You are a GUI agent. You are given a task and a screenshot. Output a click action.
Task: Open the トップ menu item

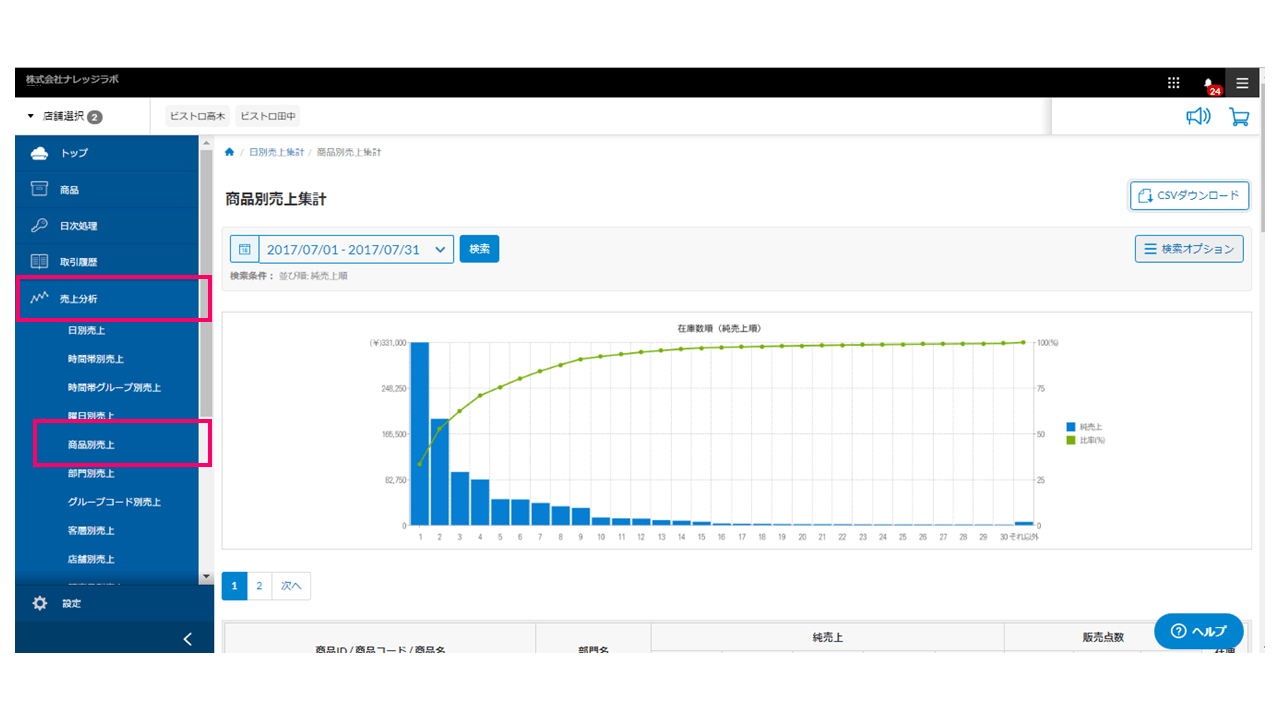pyautogui.click(x=107, y=153)
